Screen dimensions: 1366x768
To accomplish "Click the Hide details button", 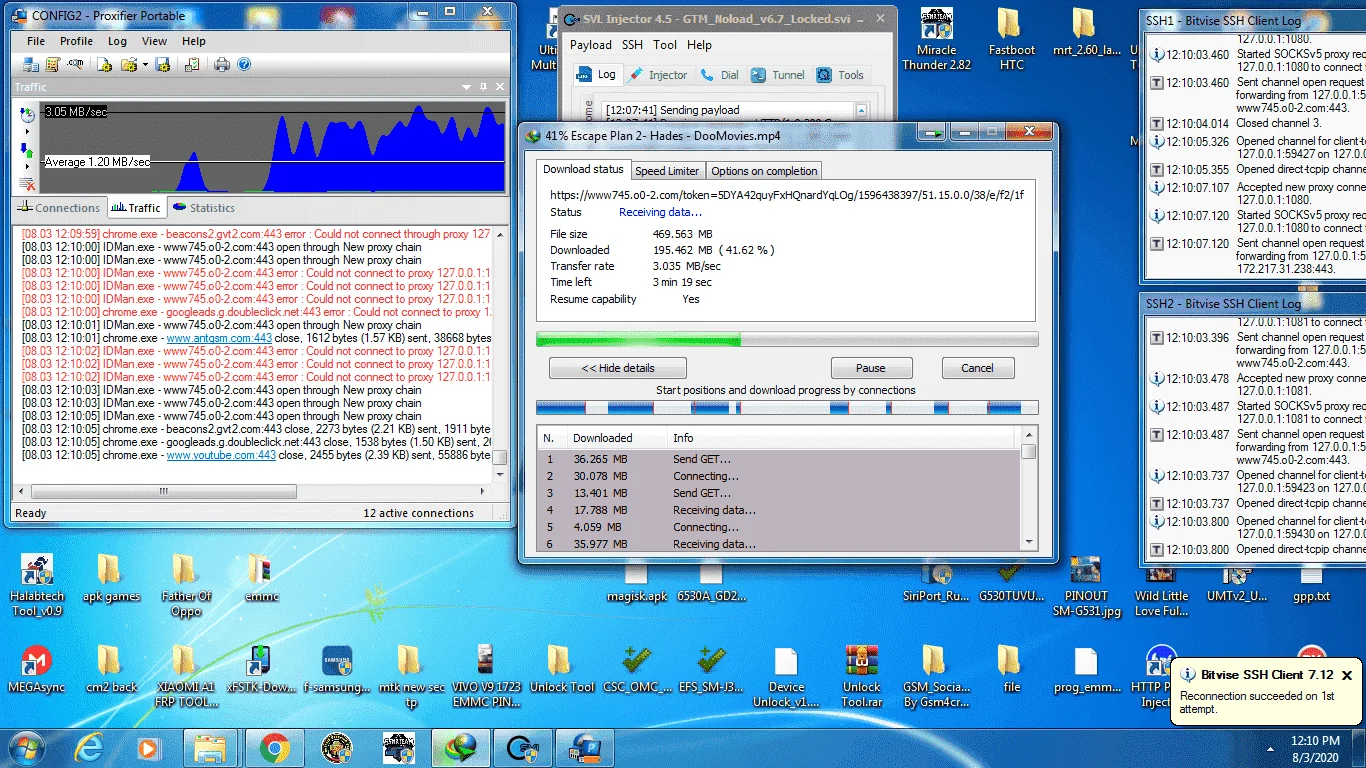I will pyautogui.click(x=617, y=368).
